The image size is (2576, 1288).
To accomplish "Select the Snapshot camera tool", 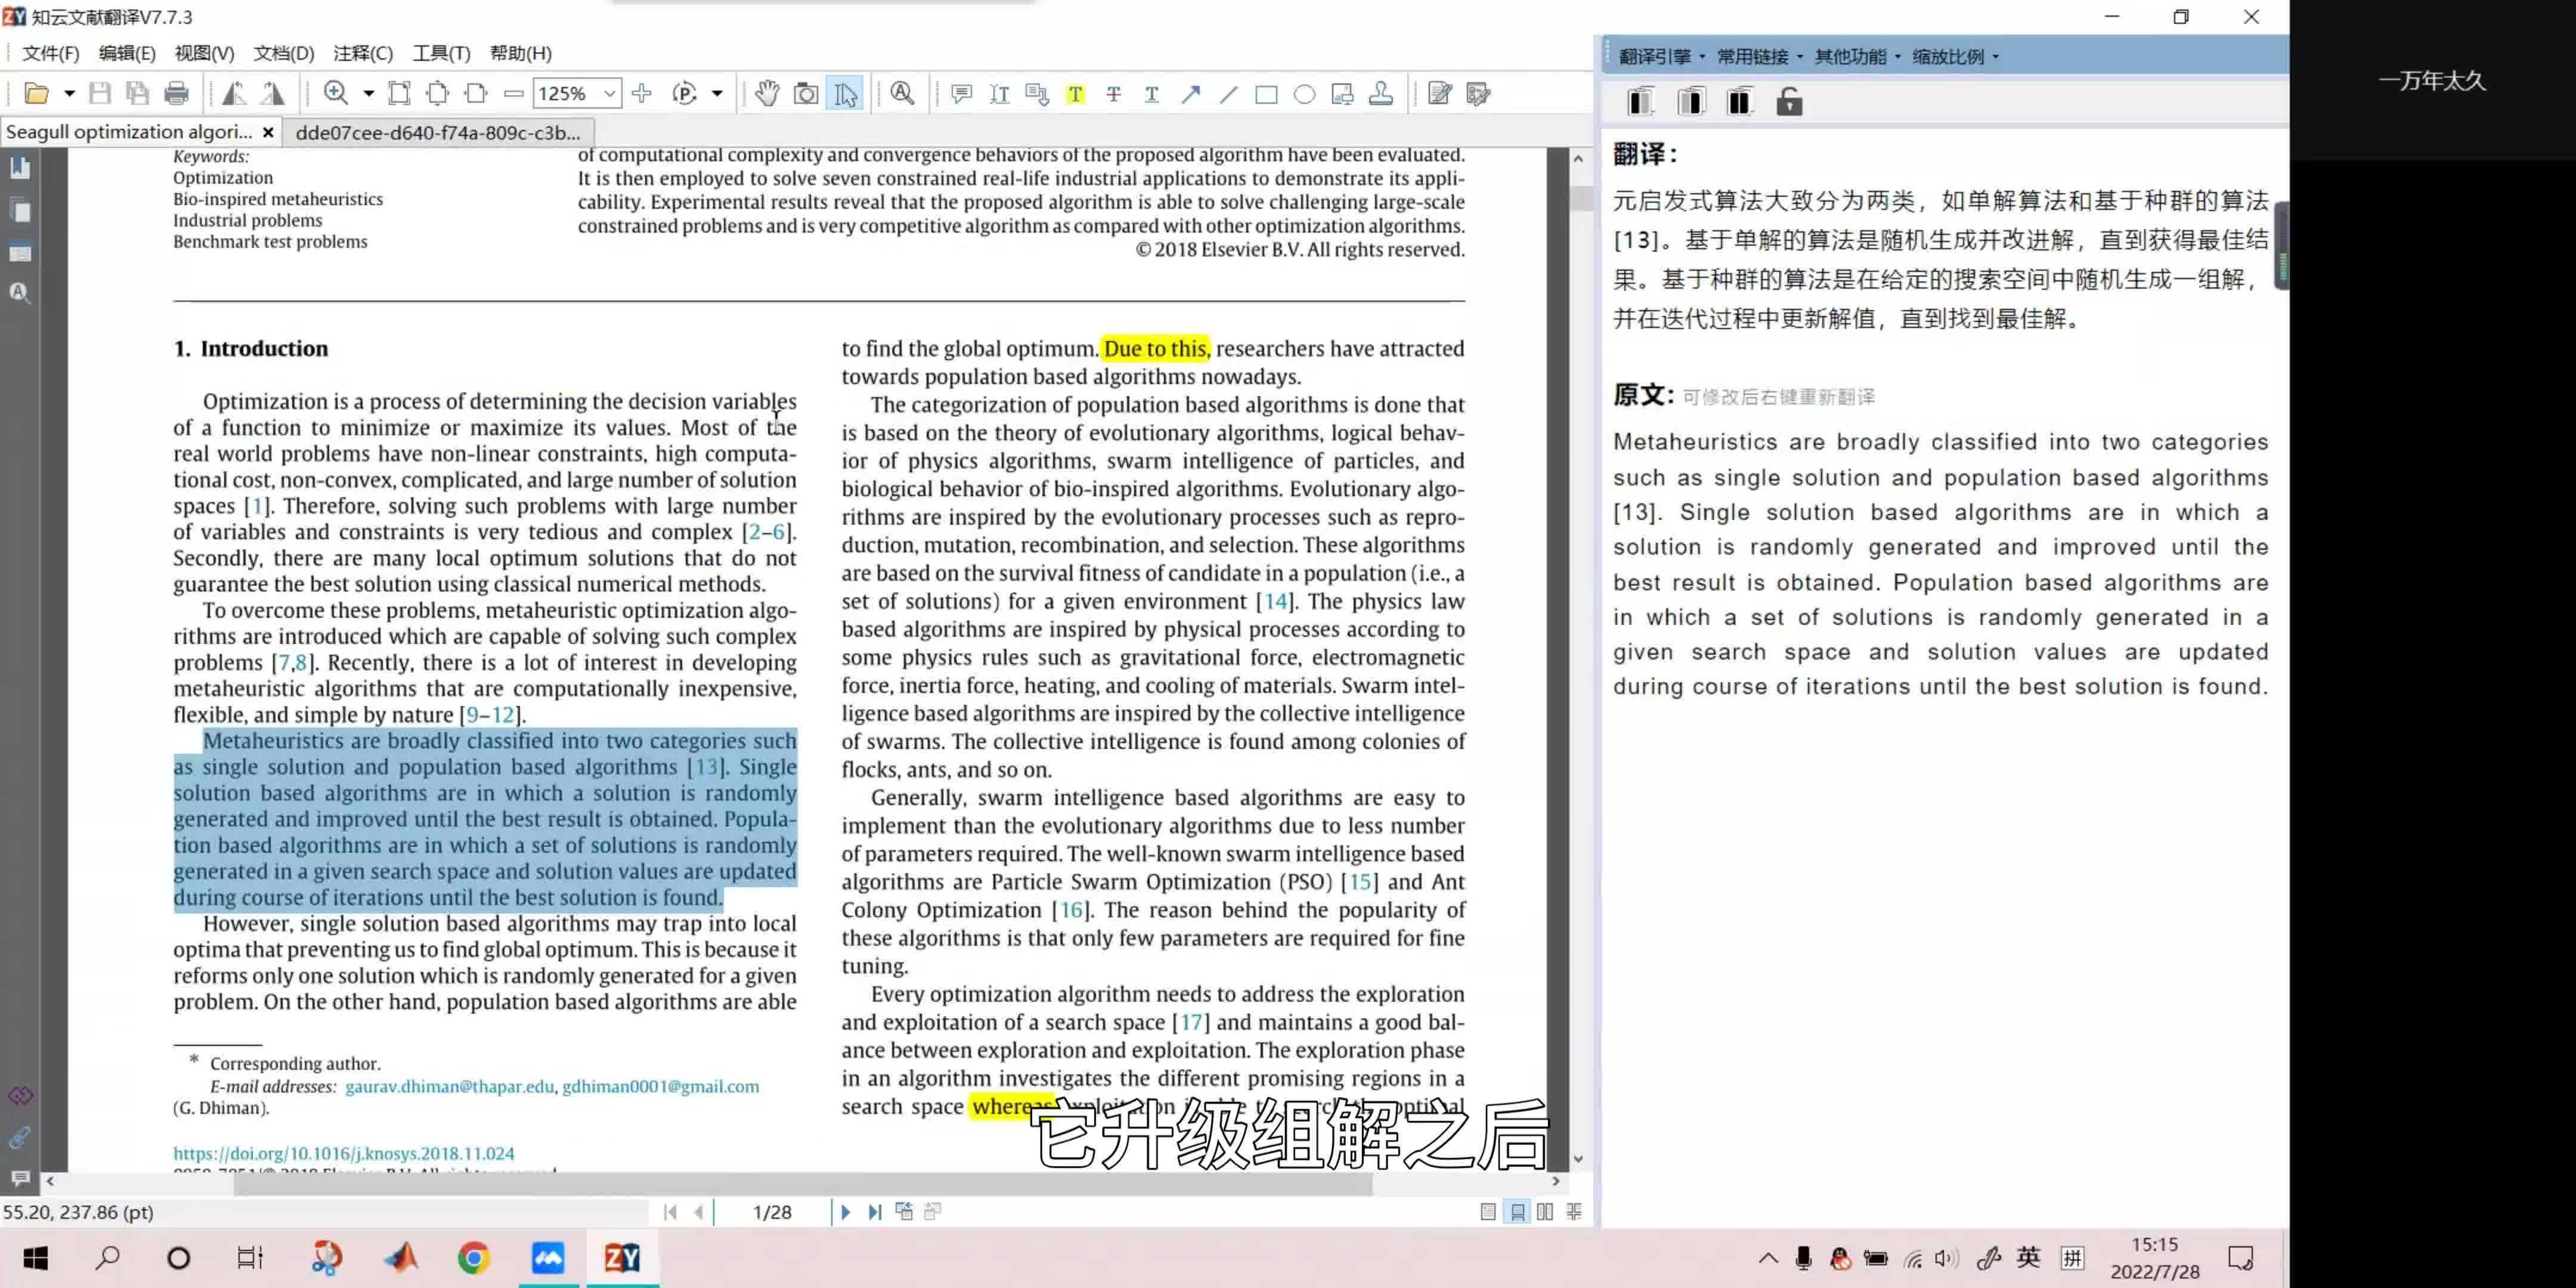I will pos(805,94).
